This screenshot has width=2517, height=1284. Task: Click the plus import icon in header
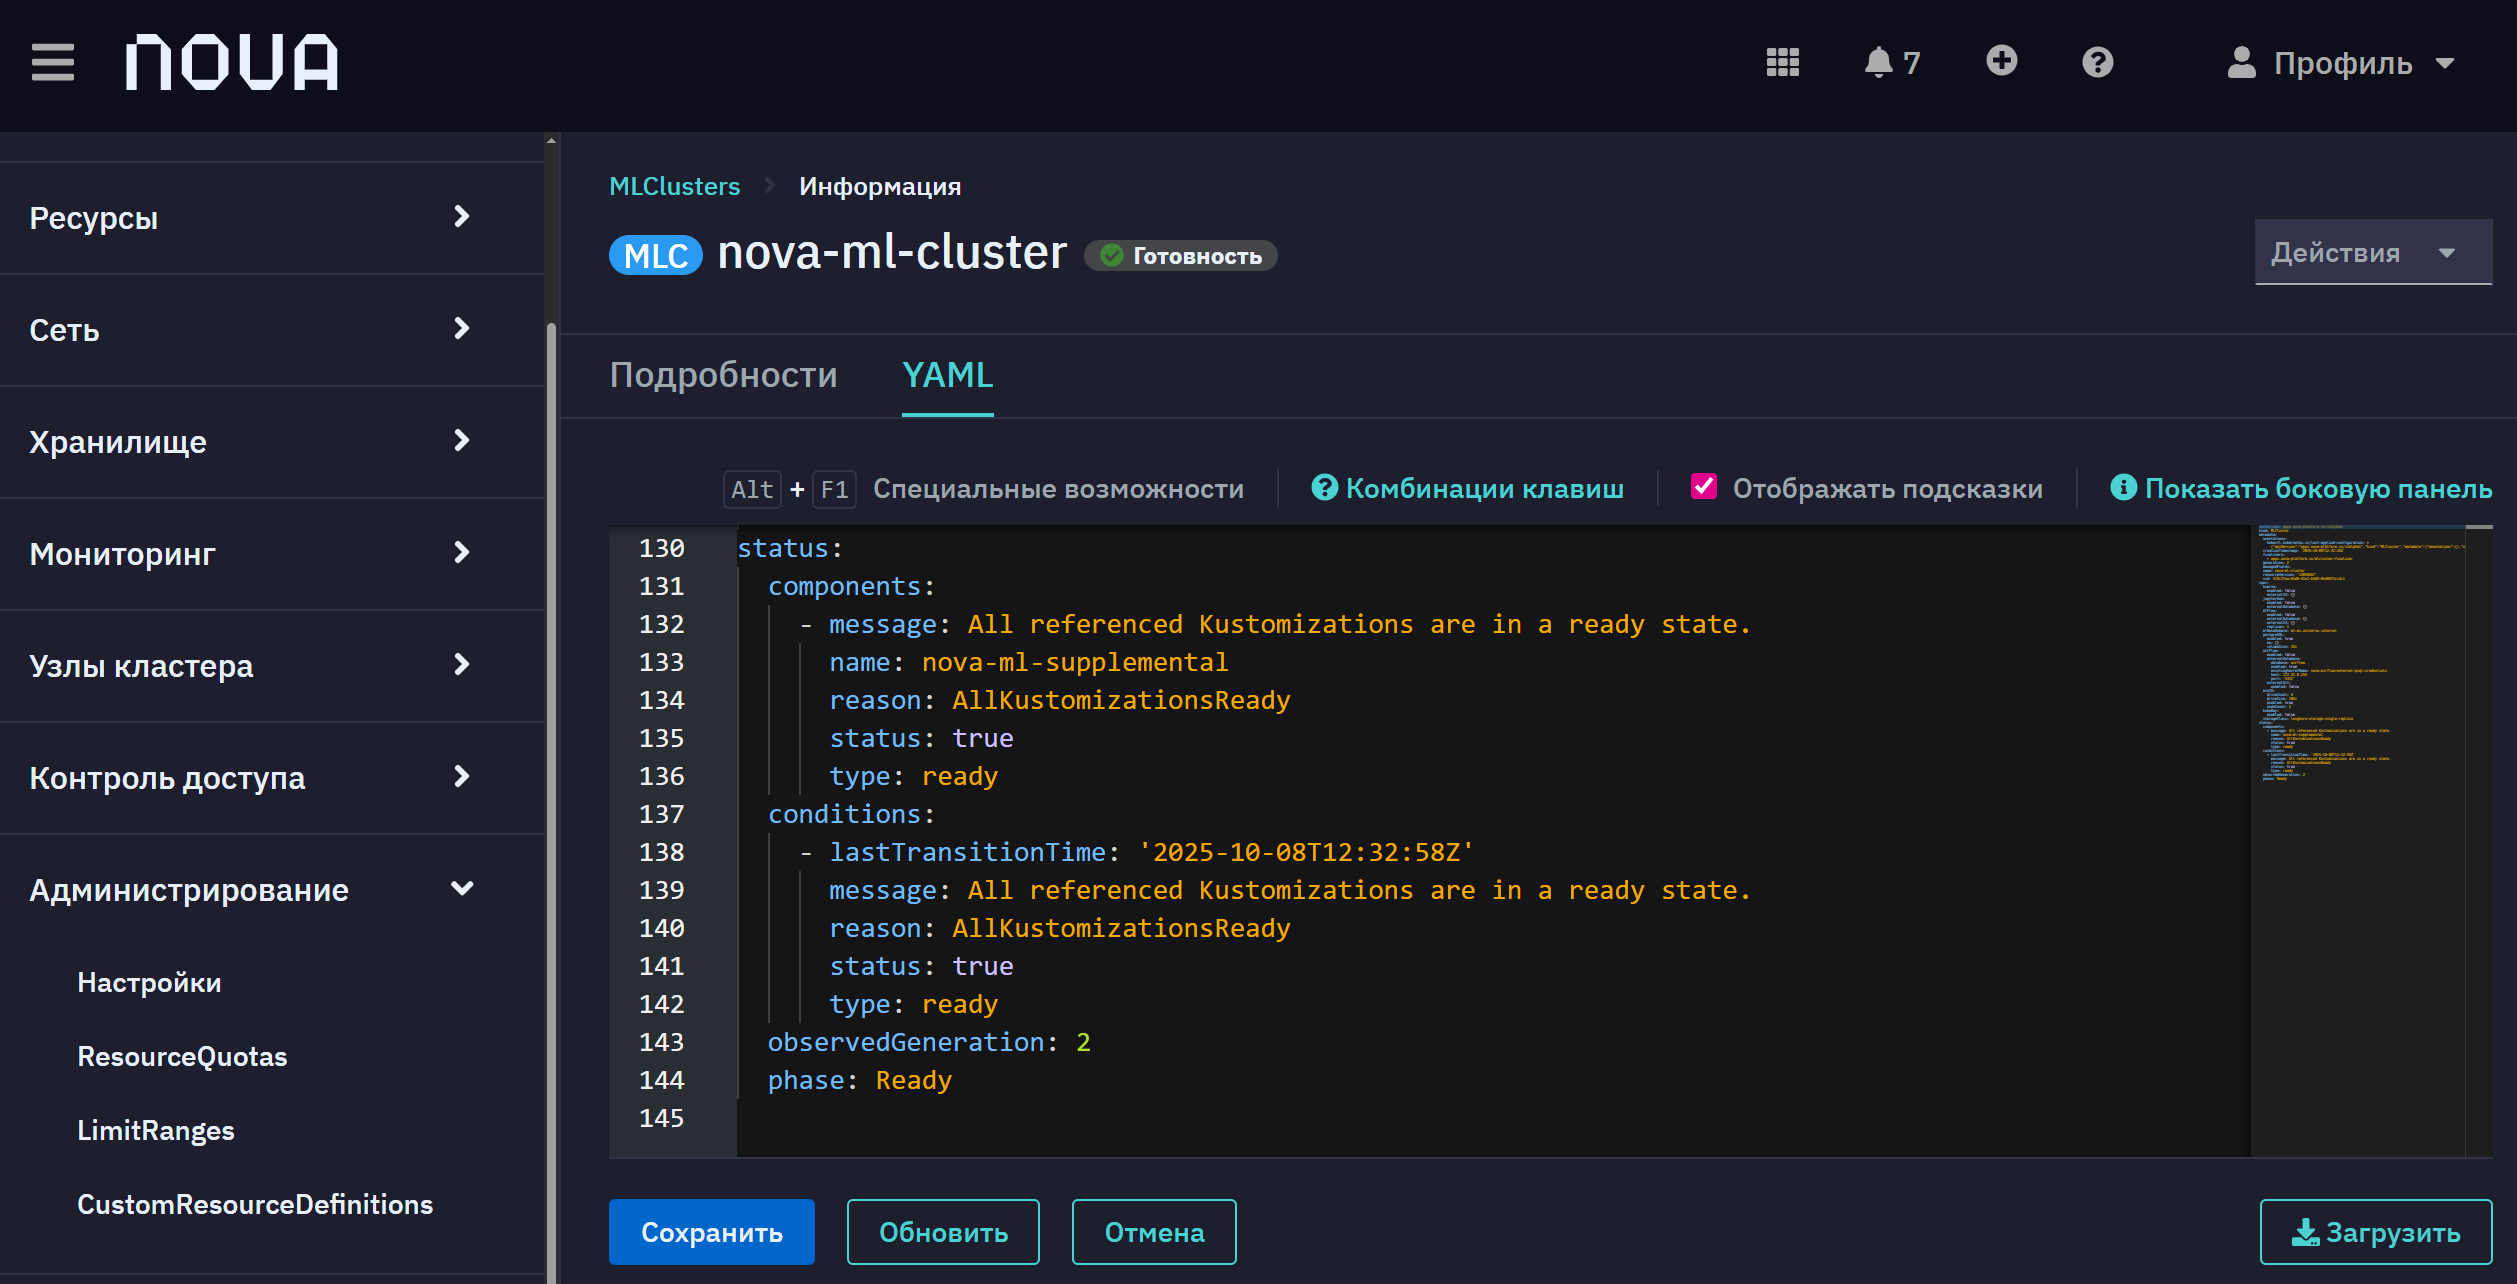pyautogui.click(x=2001, y=61)
